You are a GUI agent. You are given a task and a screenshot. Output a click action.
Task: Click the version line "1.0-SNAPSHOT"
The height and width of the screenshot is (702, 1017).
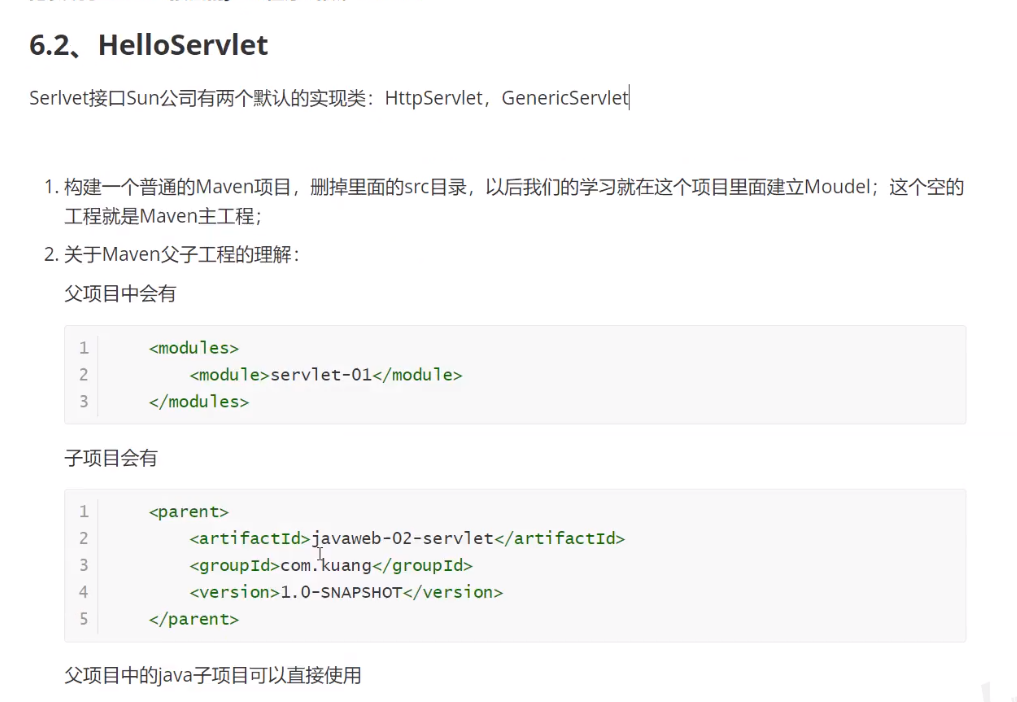point(346,592)
